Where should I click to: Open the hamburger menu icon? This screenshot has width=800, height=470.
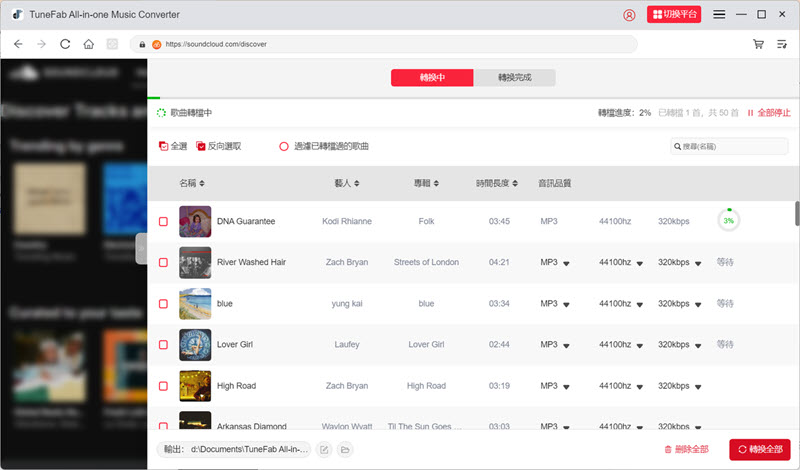click(x=719, y=14)
